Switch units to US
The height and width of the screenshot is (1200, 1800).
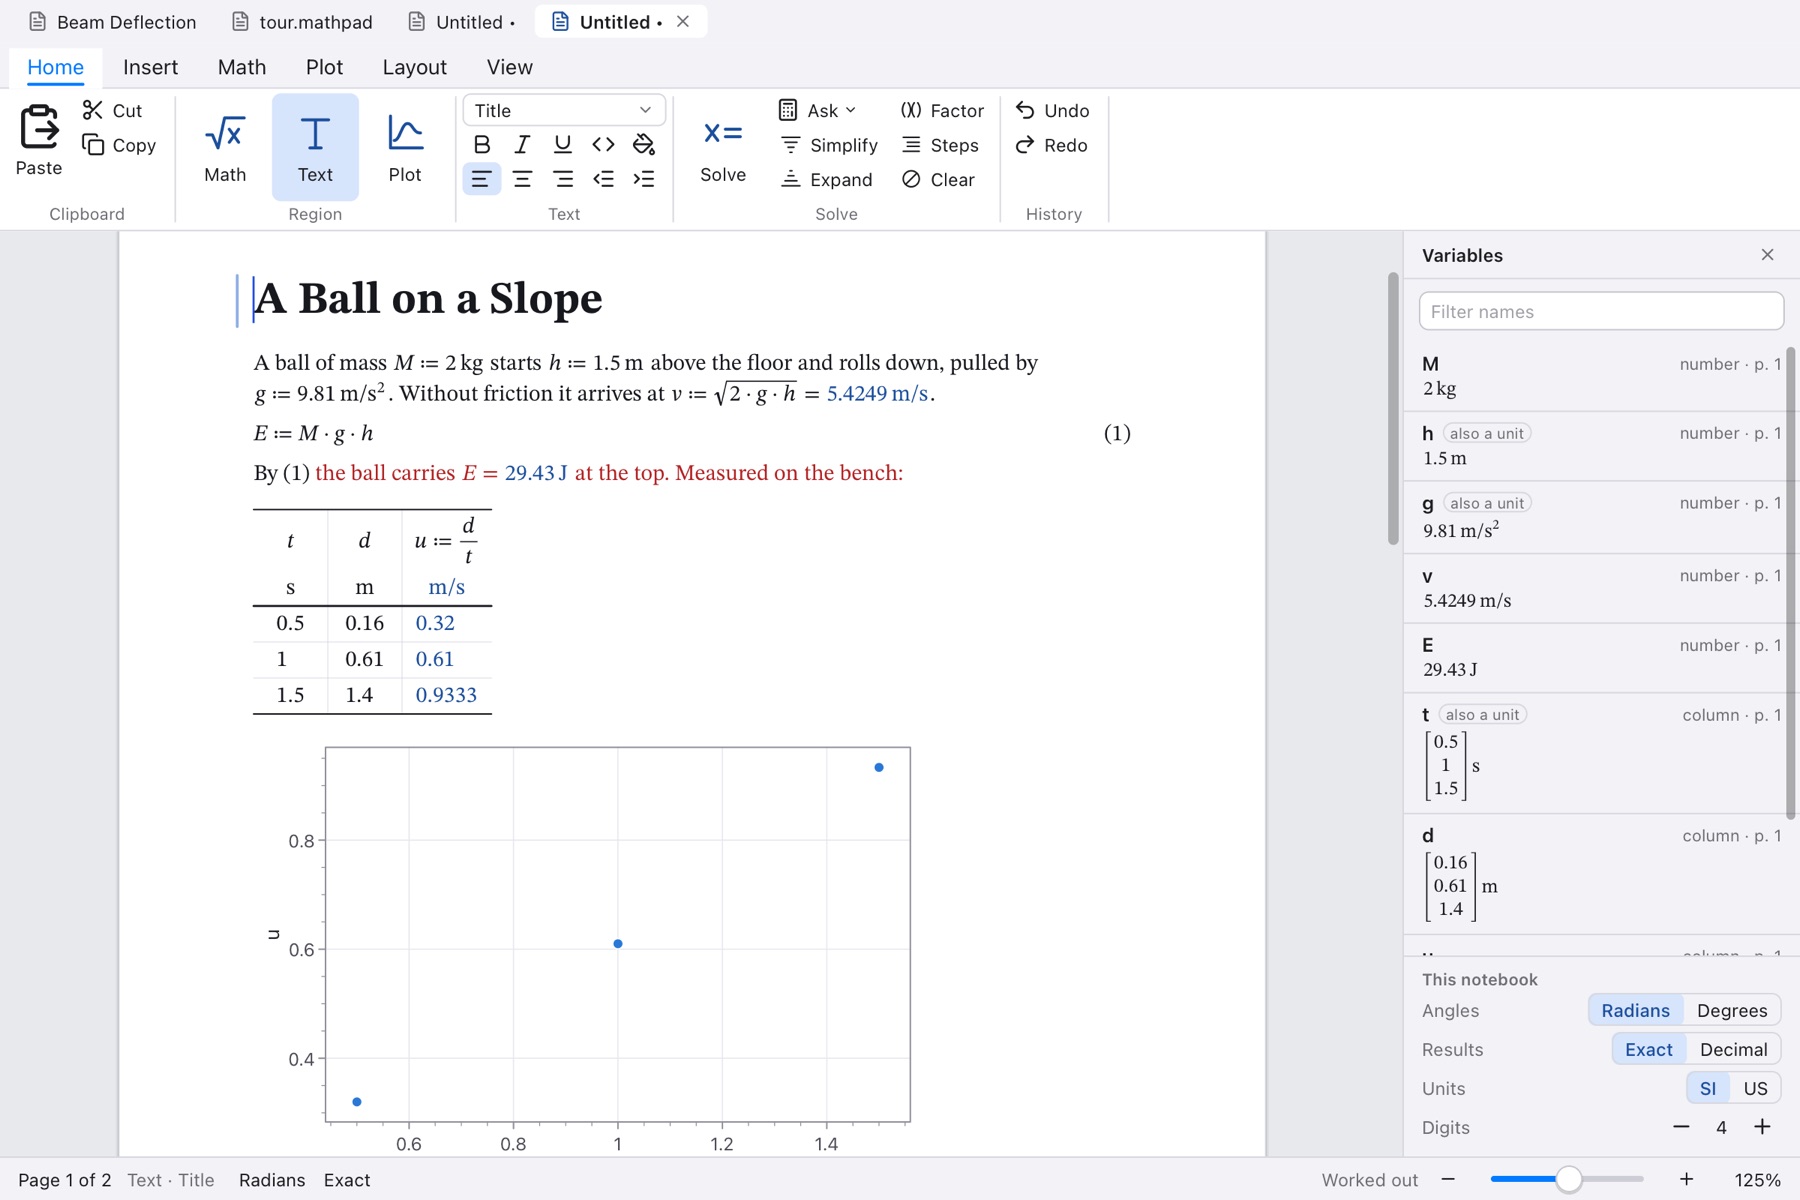click(x=1755, y=1088)
